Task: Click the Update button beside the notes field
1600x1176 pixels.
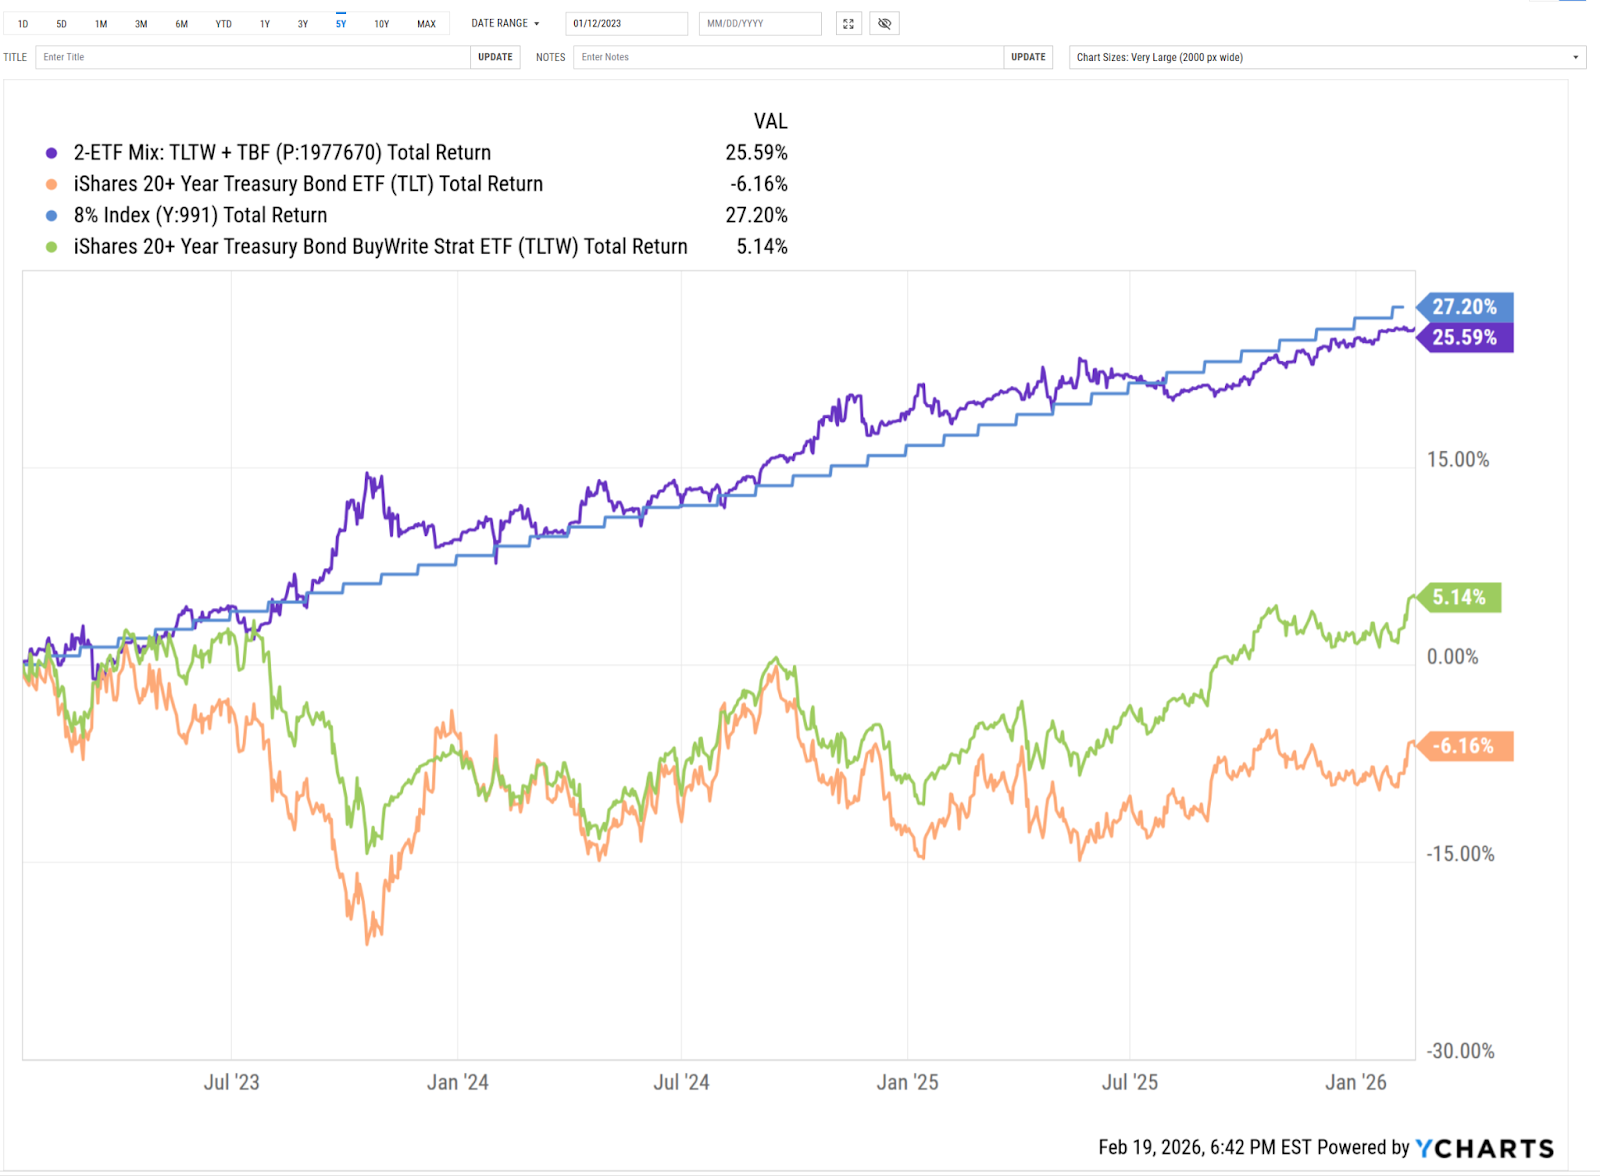Action: [1028, 57]
